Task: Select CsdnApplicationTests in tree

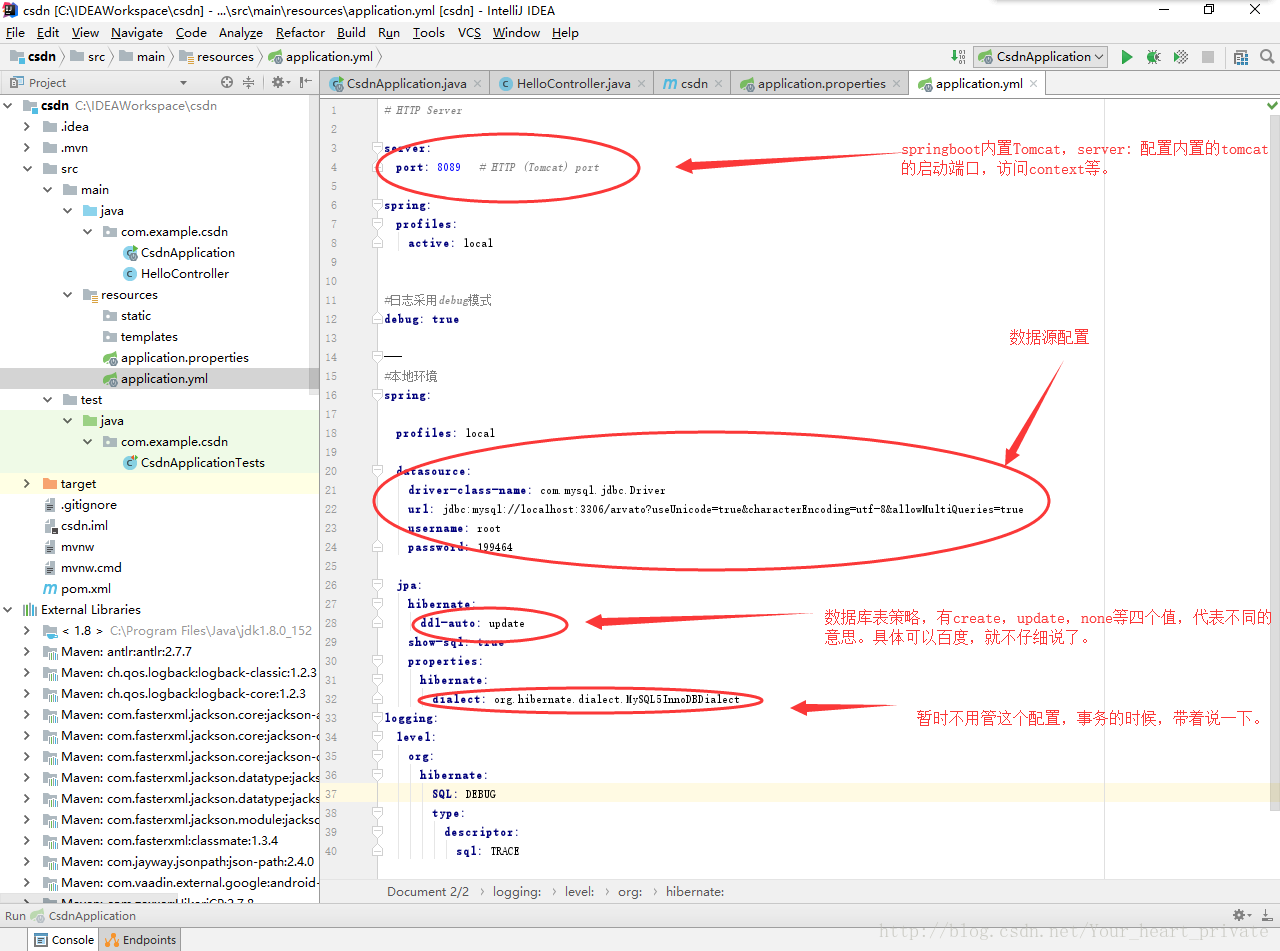Action: point(194,462)
